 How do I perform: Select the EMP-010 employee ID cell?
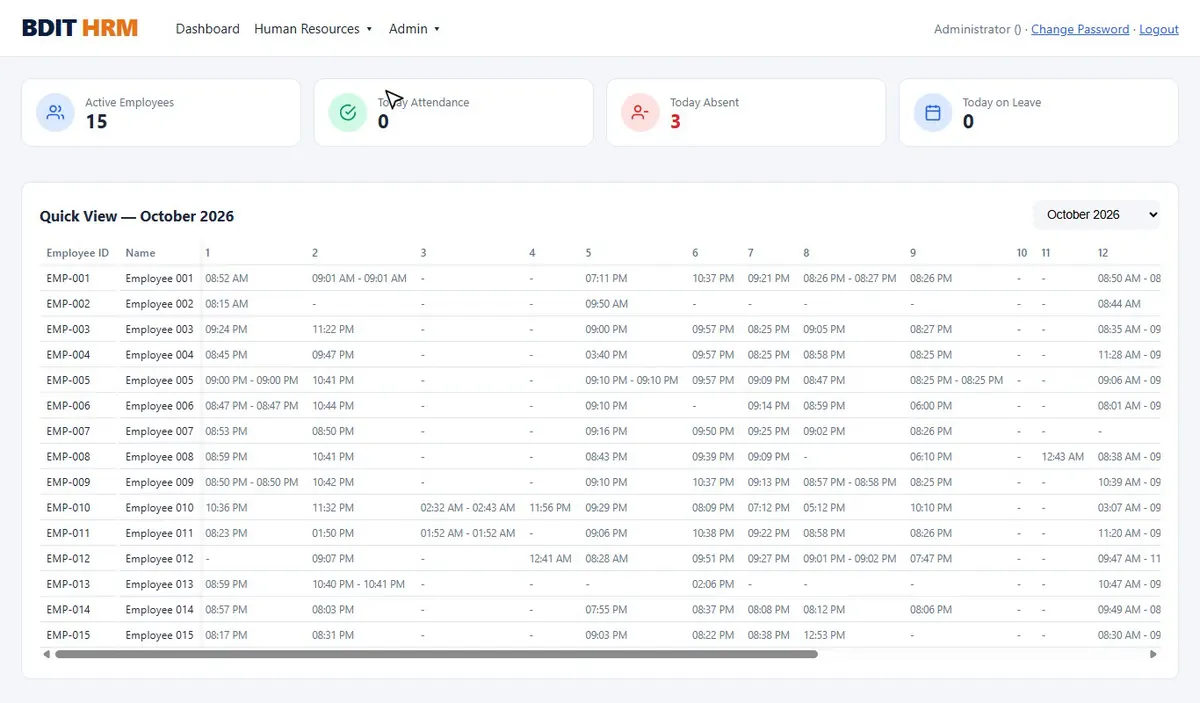[68, 508]
